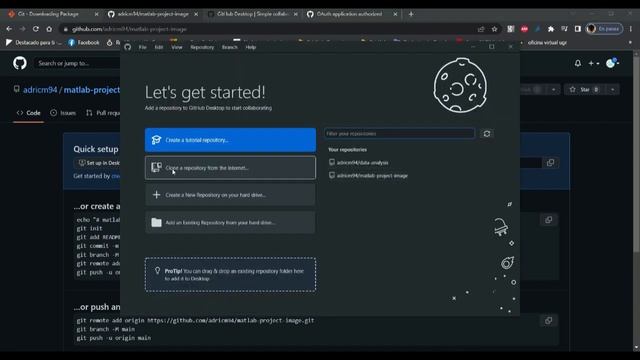Focus the Search or jump to field on GitHub

(78, 63)
